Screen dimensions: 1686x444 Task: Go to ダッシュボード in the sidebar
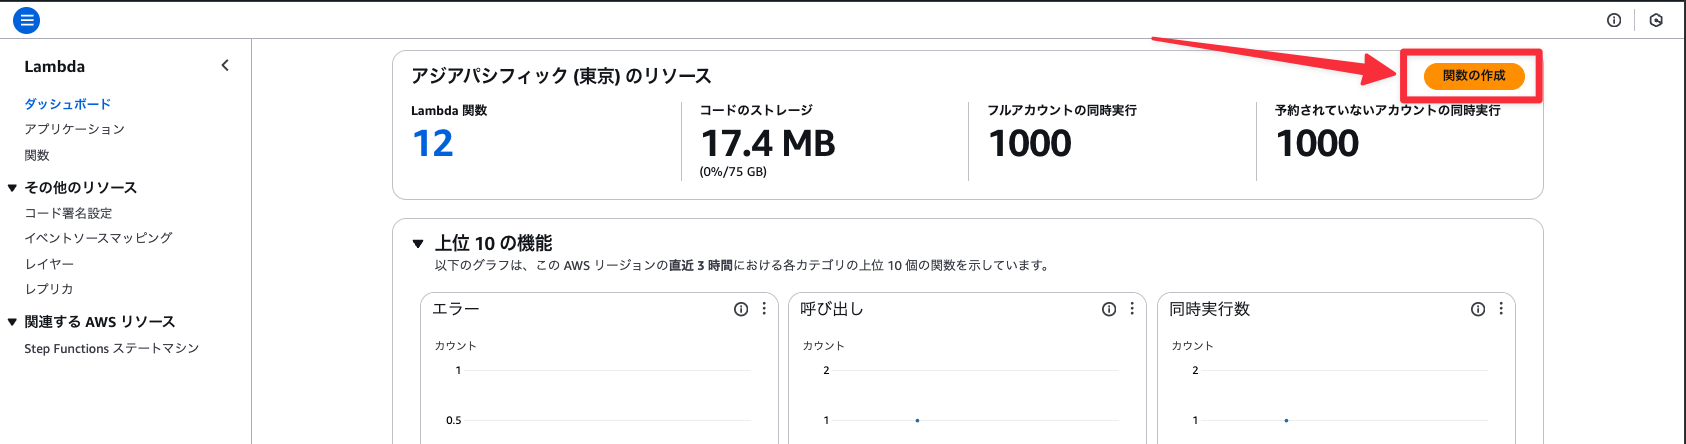point(67,104)
